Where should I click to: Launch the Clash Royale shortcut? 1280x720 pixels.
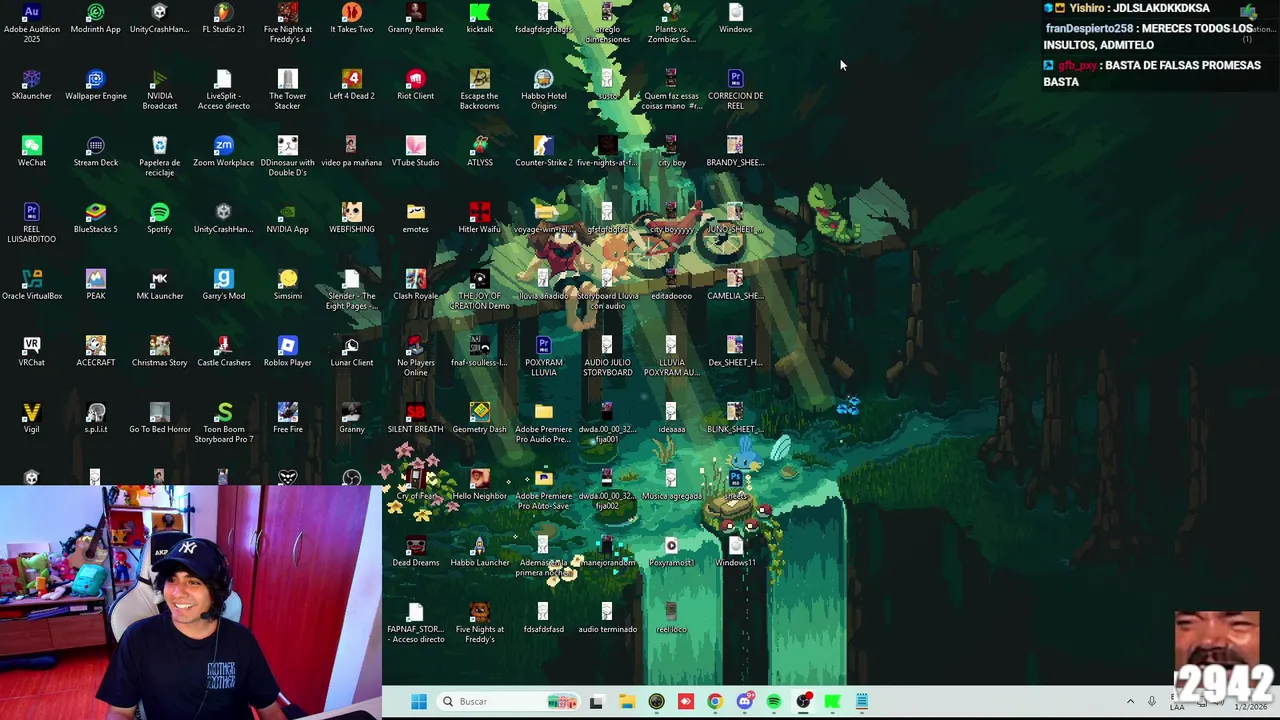(x=415, y=285)
